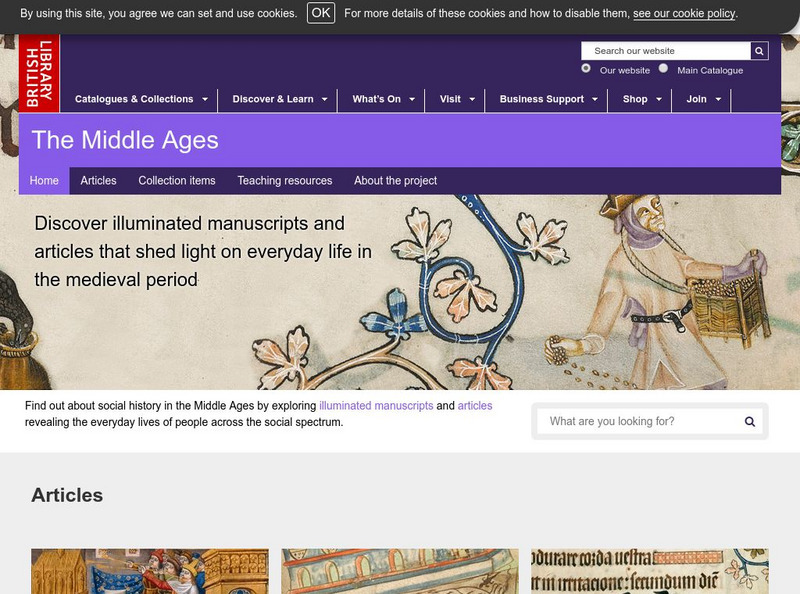Image resolution: width=800 pixels, height=594 pixels.
Task: Open the What's On dropdown
Action: [x=379, y=100]
